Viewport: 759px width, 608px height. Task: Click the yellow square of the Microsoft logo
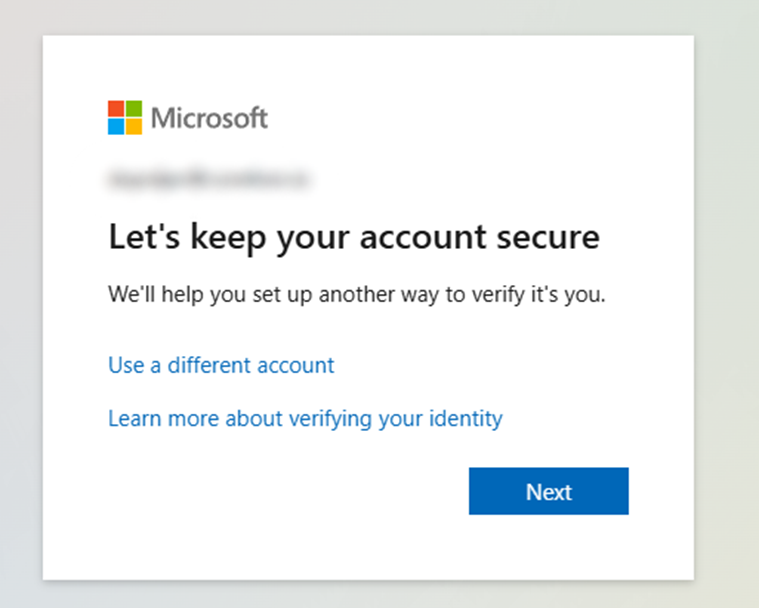pyautogui.click(x=134, y=126)
